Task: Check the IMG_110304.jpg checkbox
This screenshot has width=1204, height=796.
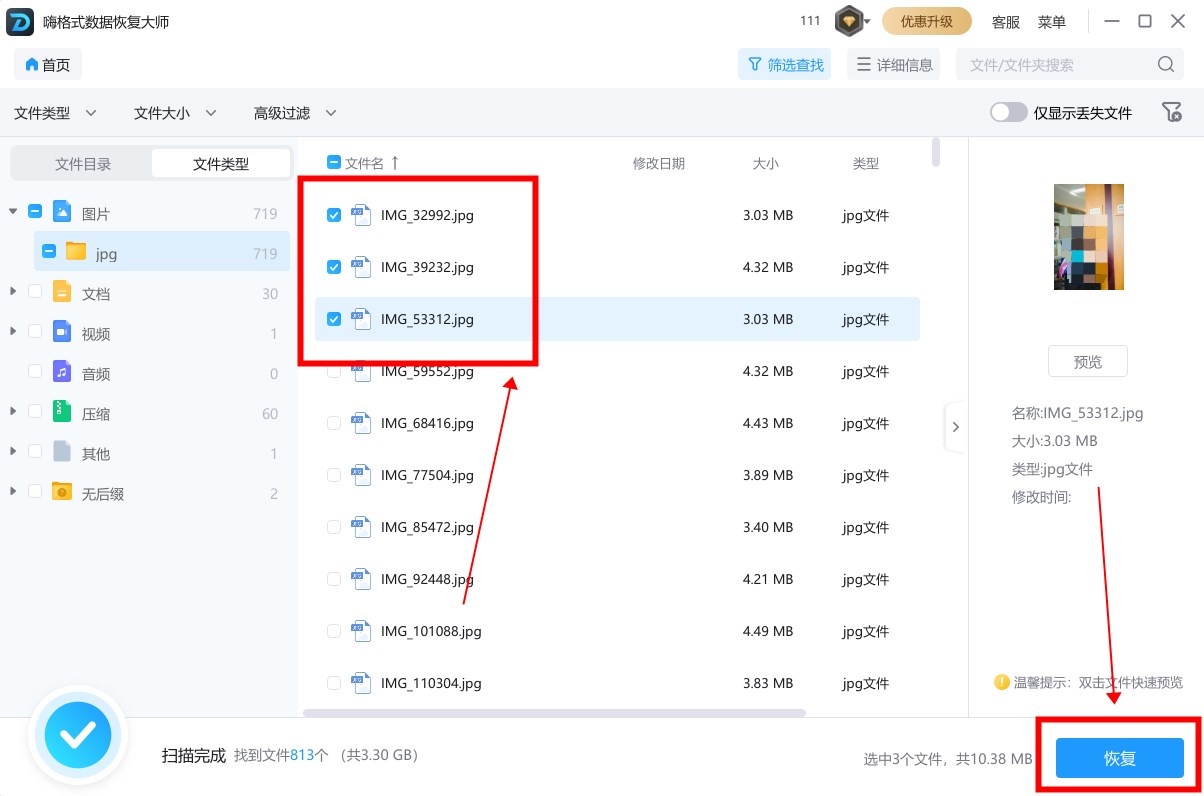Action: (x=334, y=683)
